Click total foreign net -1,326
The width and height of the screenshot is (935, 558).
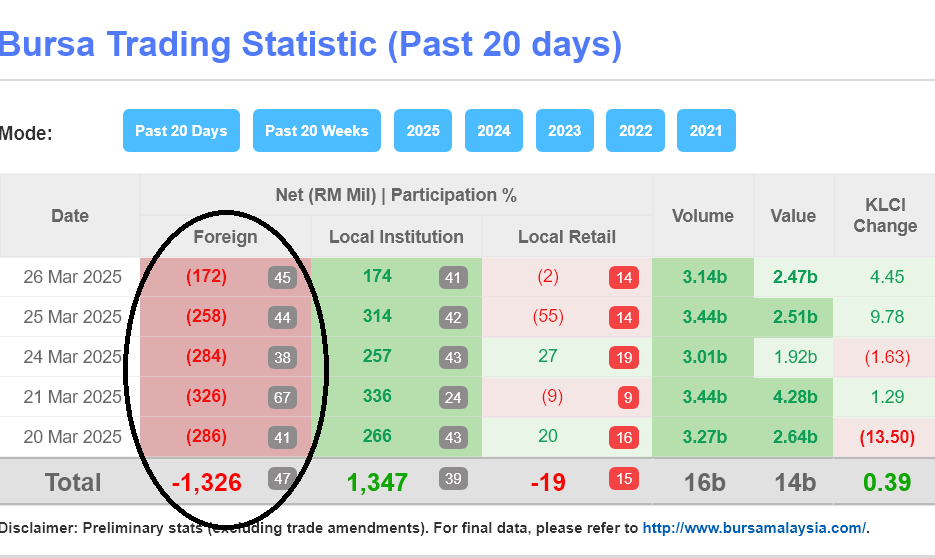click(x=206, y=482)
